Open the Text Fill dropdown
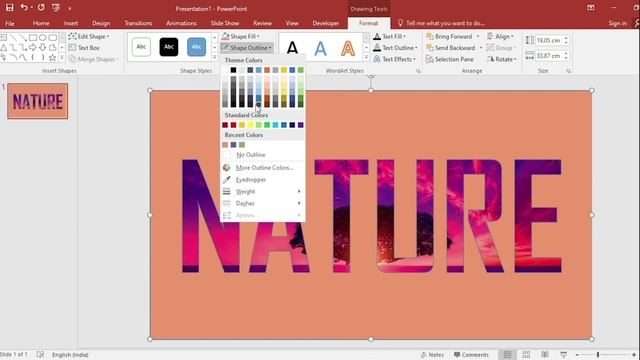 (390, 36)
